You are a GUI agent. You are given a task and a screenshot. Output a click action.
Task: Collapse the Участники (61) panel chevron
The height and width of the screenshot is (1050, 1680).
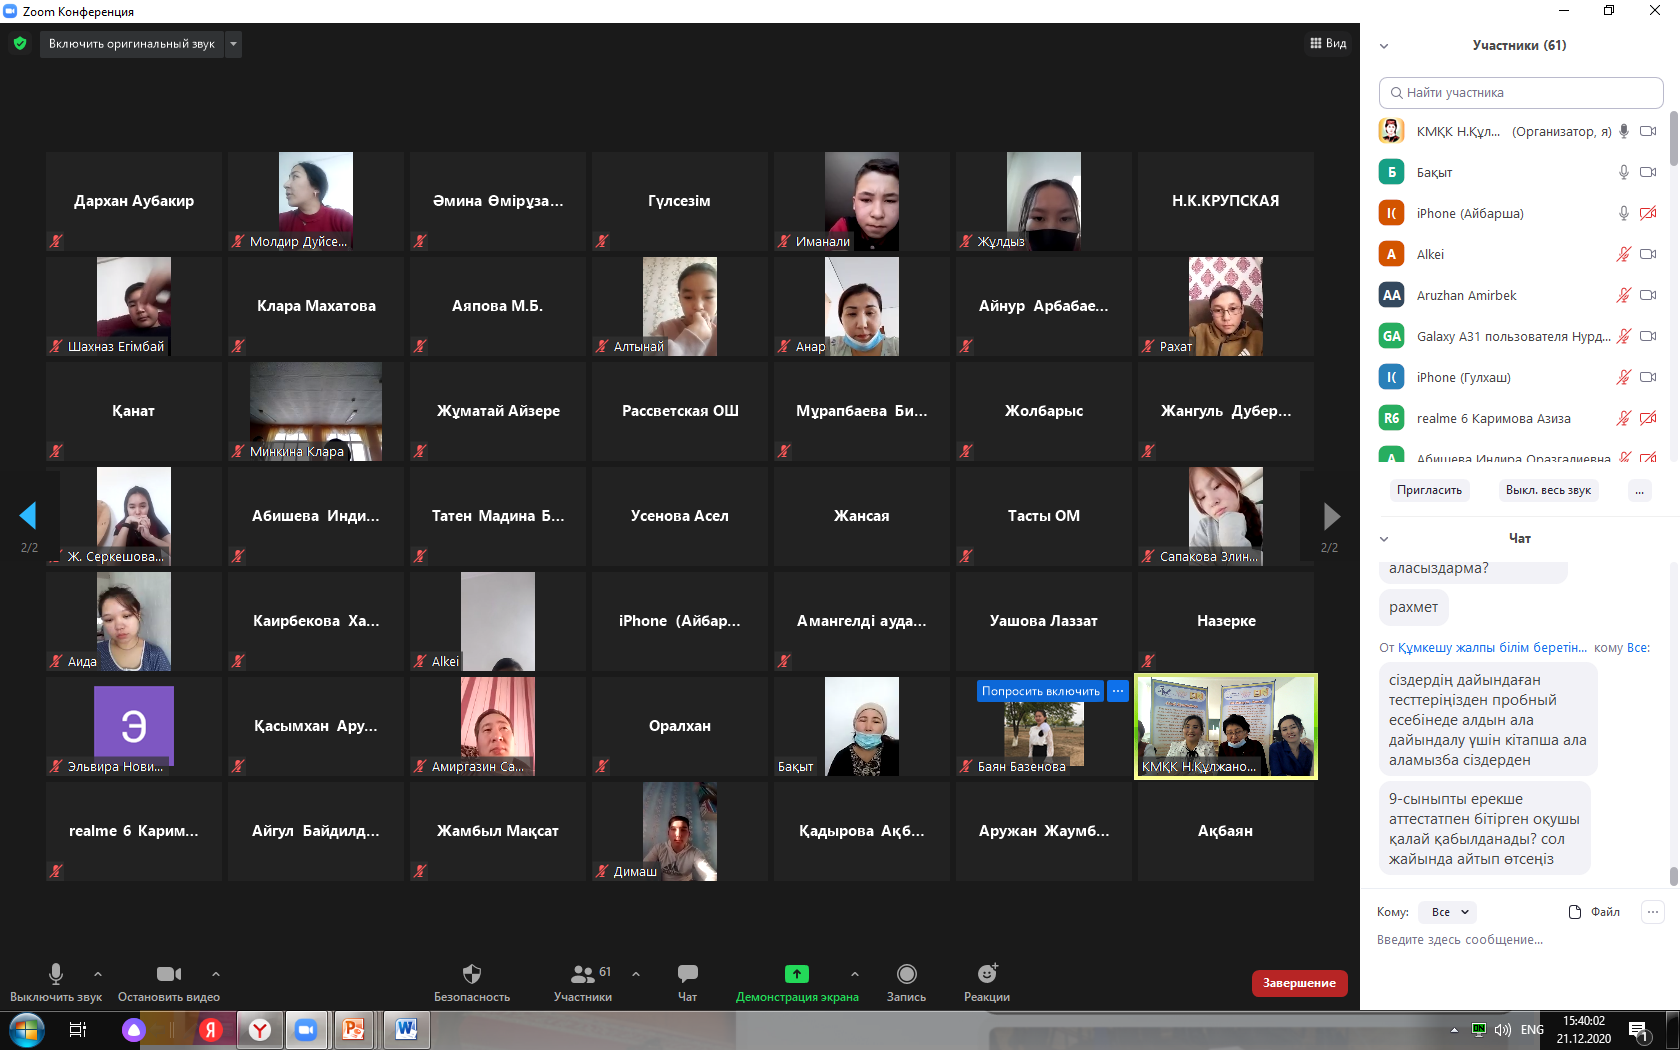1384,46
